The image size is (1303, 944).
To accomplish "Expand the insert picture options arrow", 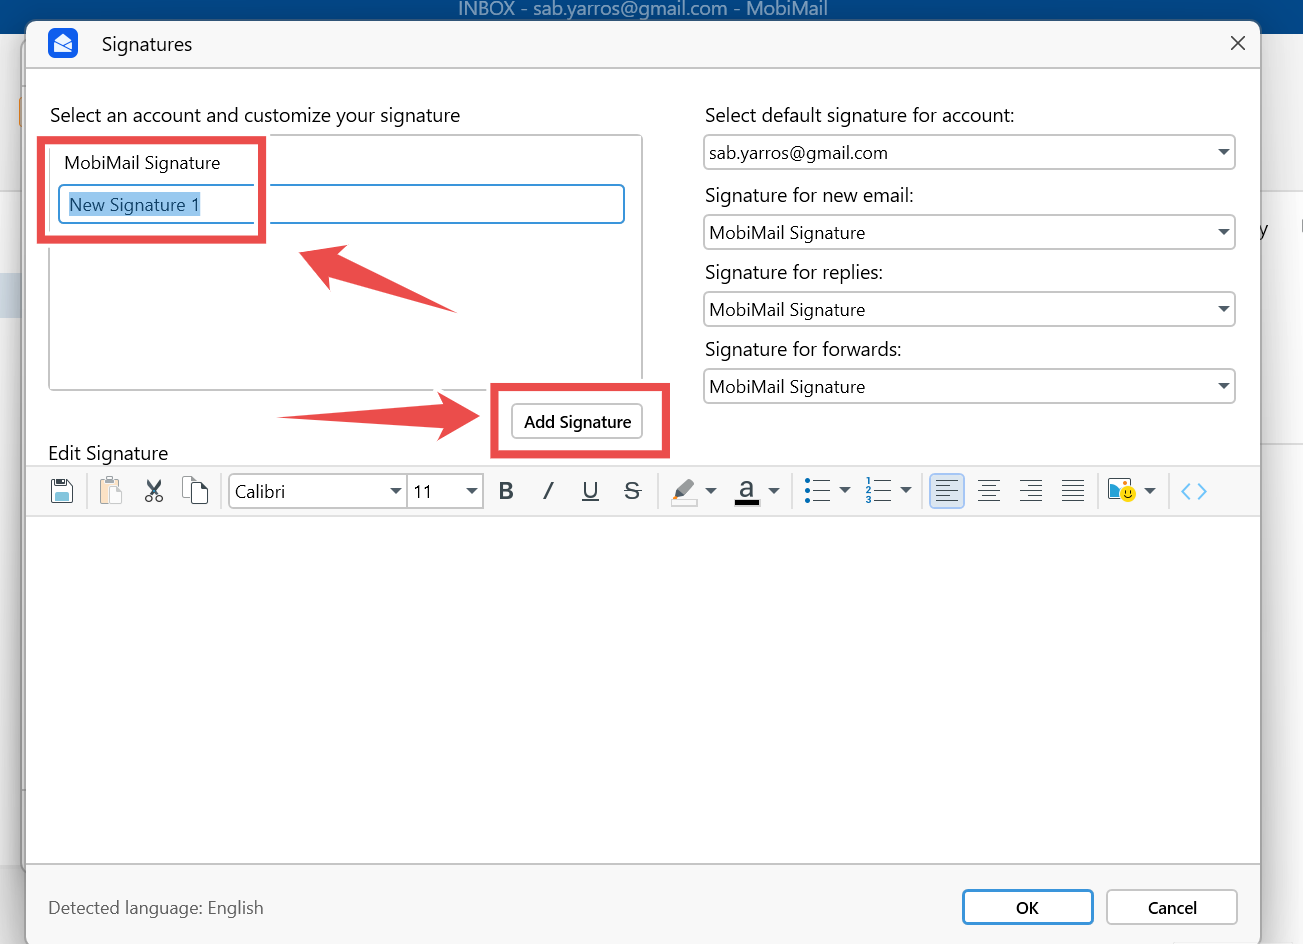I will point(1150,491).
